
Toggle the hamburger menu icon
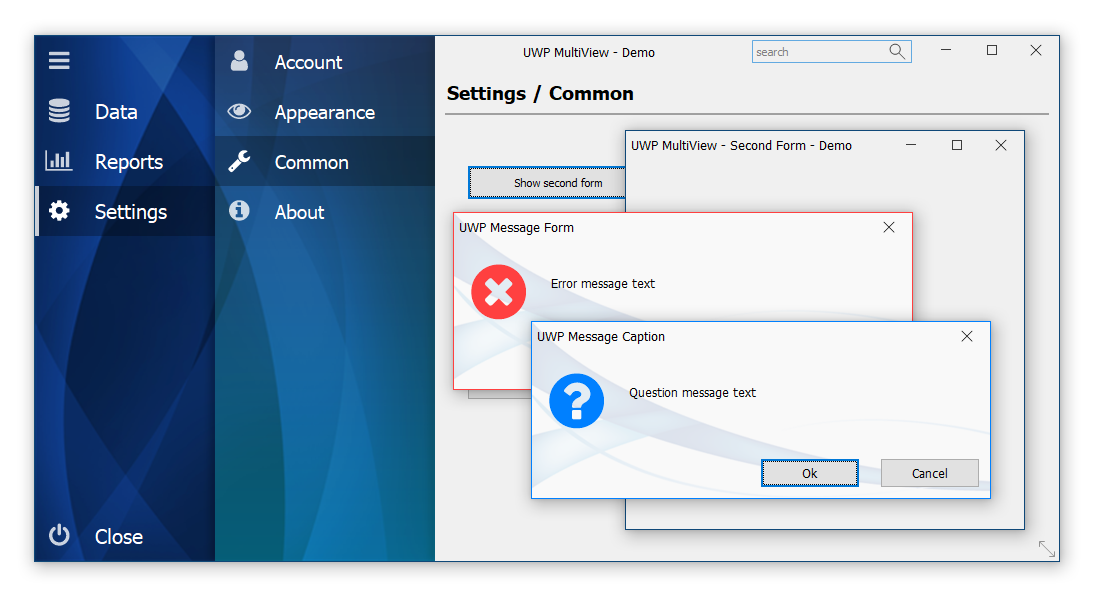pyautogui.click(x=59, y=60)
